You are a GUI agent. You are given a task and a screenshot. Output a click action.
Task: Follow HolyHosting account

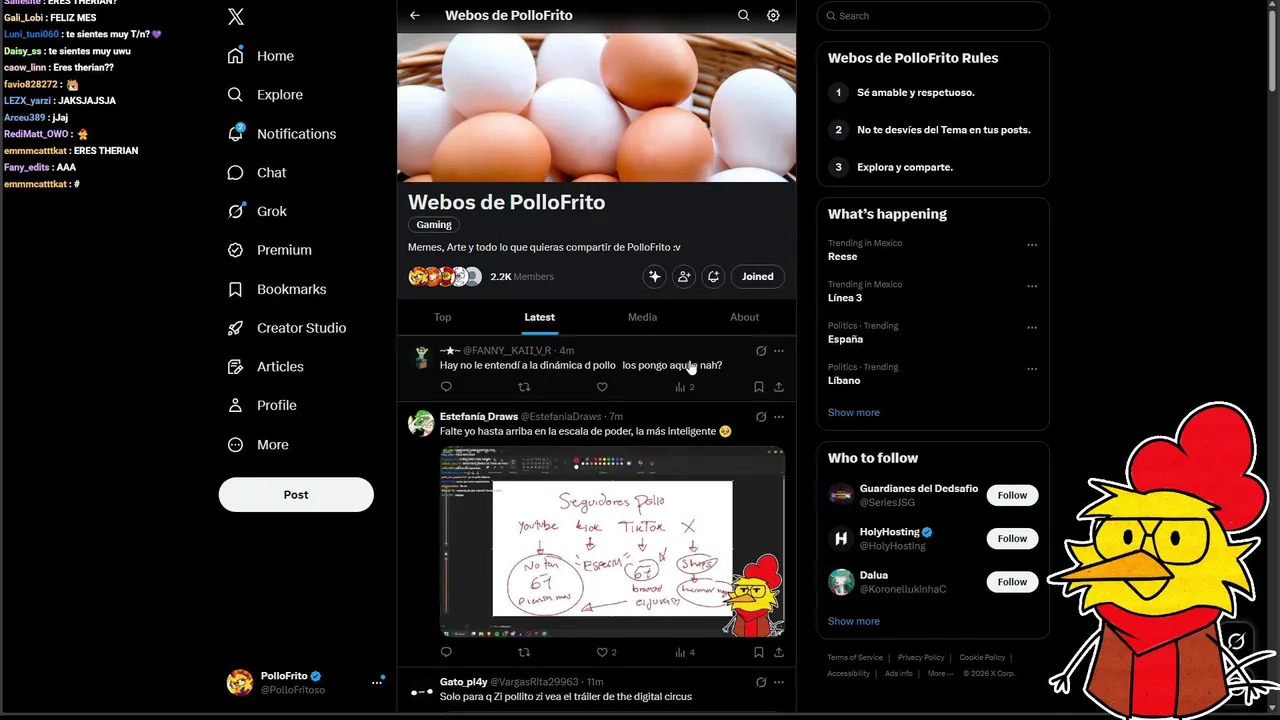[1012, 538]
